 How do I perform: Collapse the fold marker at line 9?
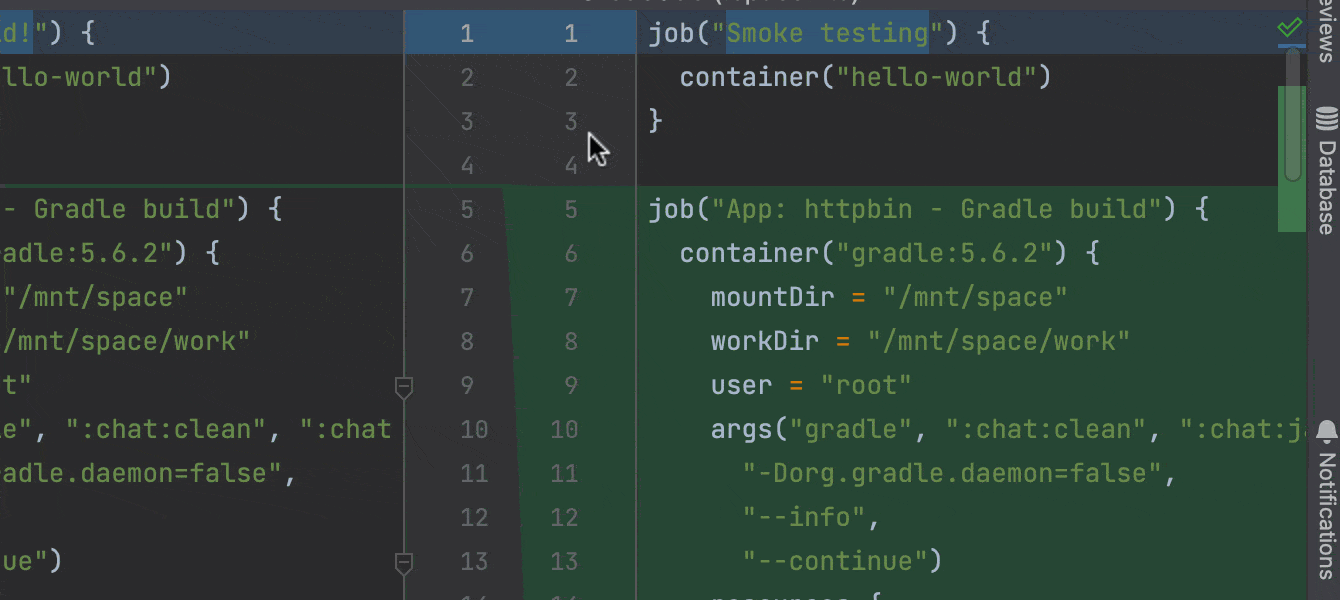click(x=404, y=385)
